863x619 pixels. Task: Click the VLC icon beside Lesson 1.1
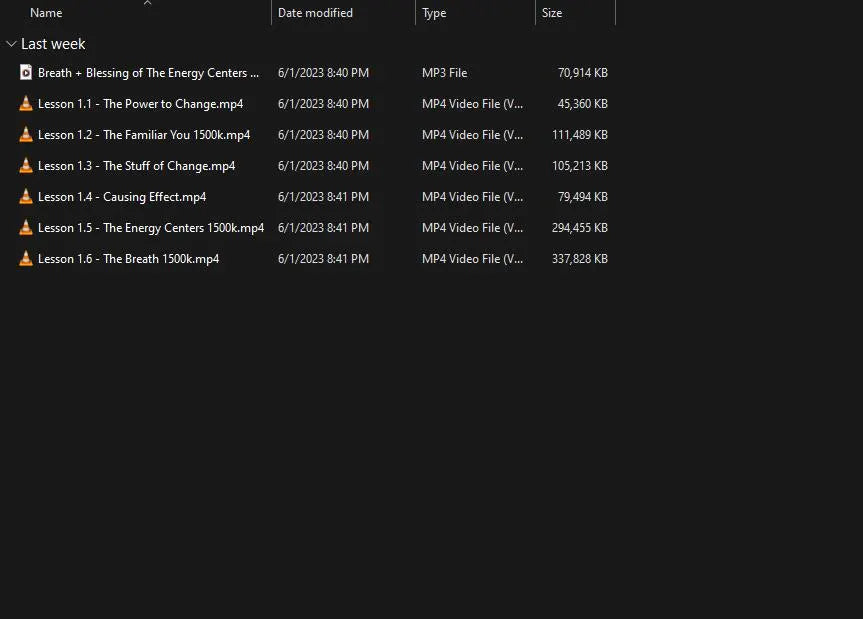[x=26, y=103]
